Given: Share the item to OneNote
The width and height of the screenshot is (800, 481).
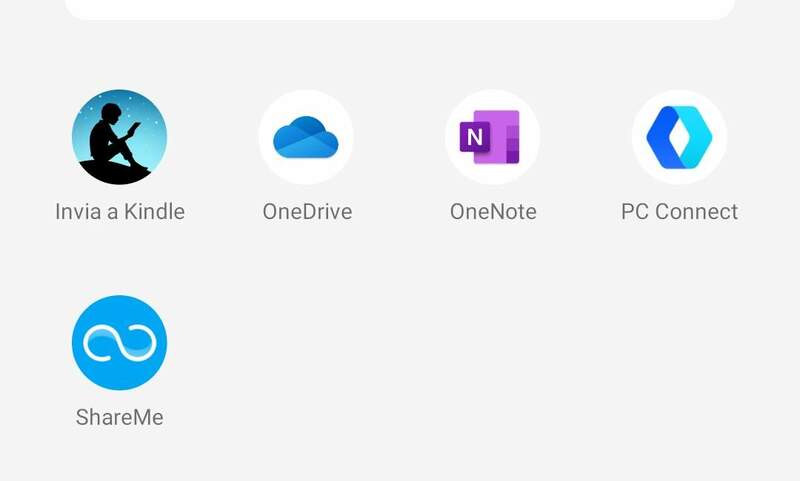Looking at the screenshot, I should (x=492, y=137).
